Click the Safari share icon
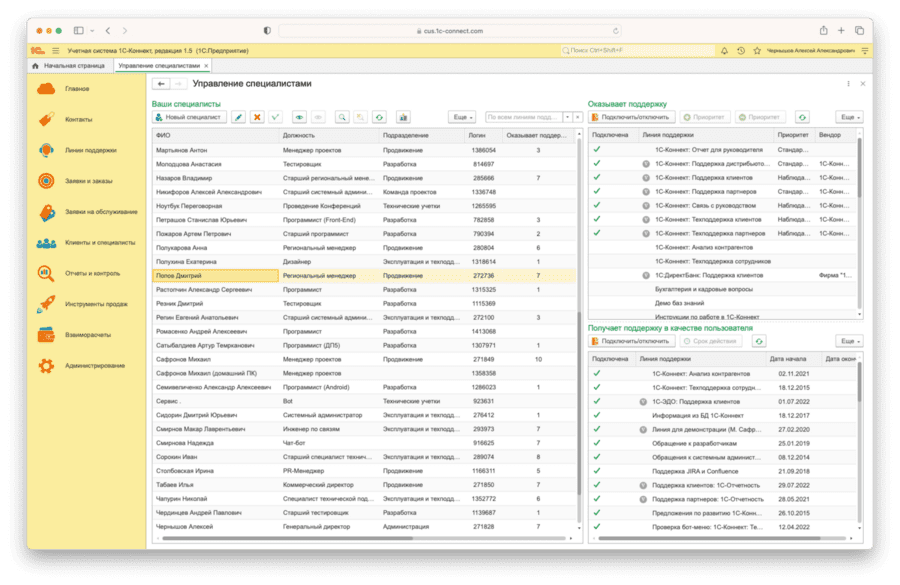Screen dimensions: 900x585 point(824,30)
